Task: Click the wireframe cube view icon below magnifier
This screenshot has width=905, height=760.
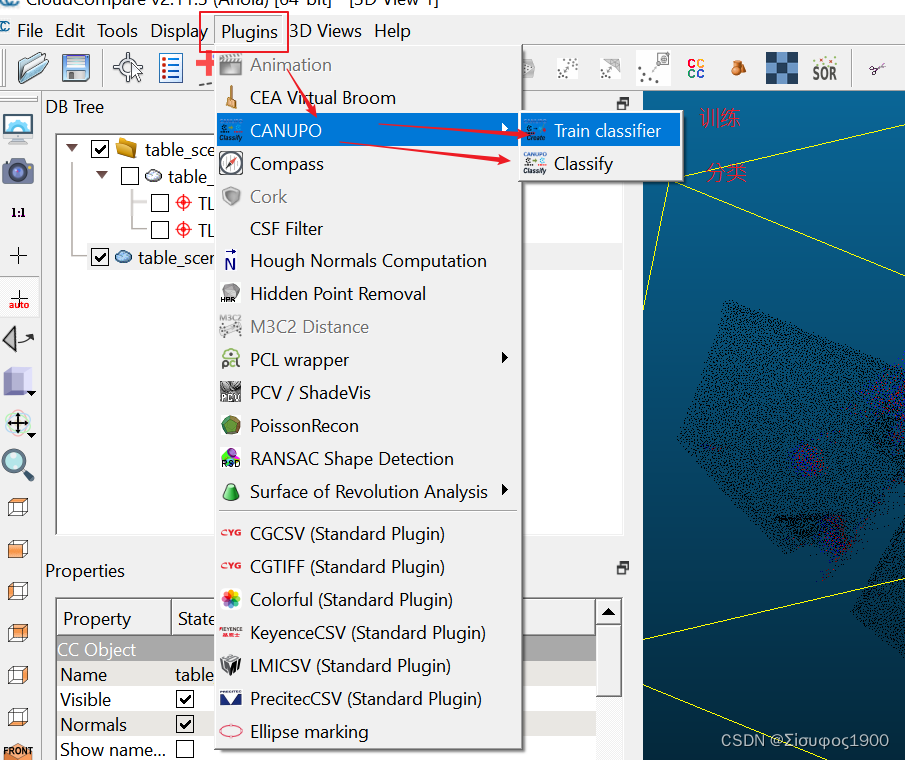Action: [18, 507]
